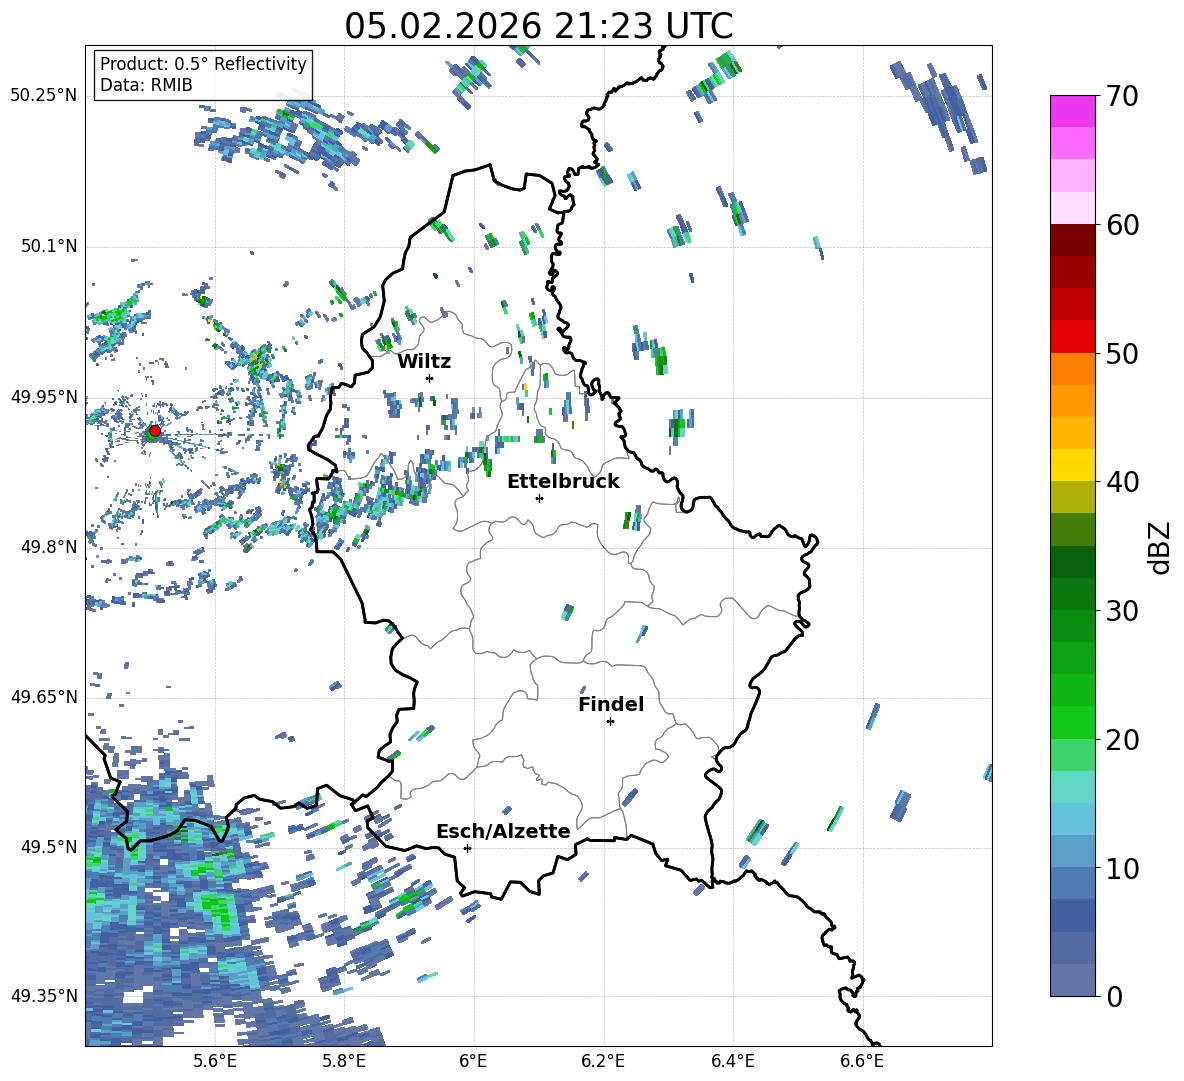The height and width of the screenshot is (1081, 1184).
Task: Pick the bright red colorbar segment
Action: [1073, 336]
